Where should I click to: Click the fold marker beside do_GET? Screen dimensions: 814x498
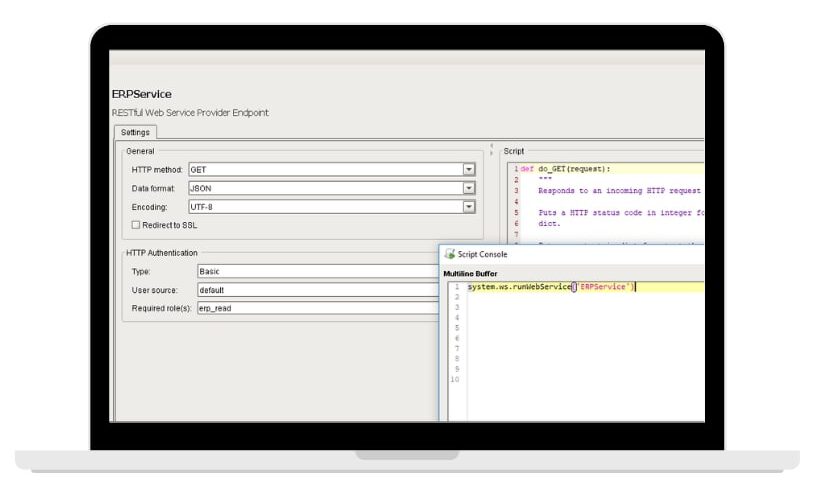pos(519,169)
